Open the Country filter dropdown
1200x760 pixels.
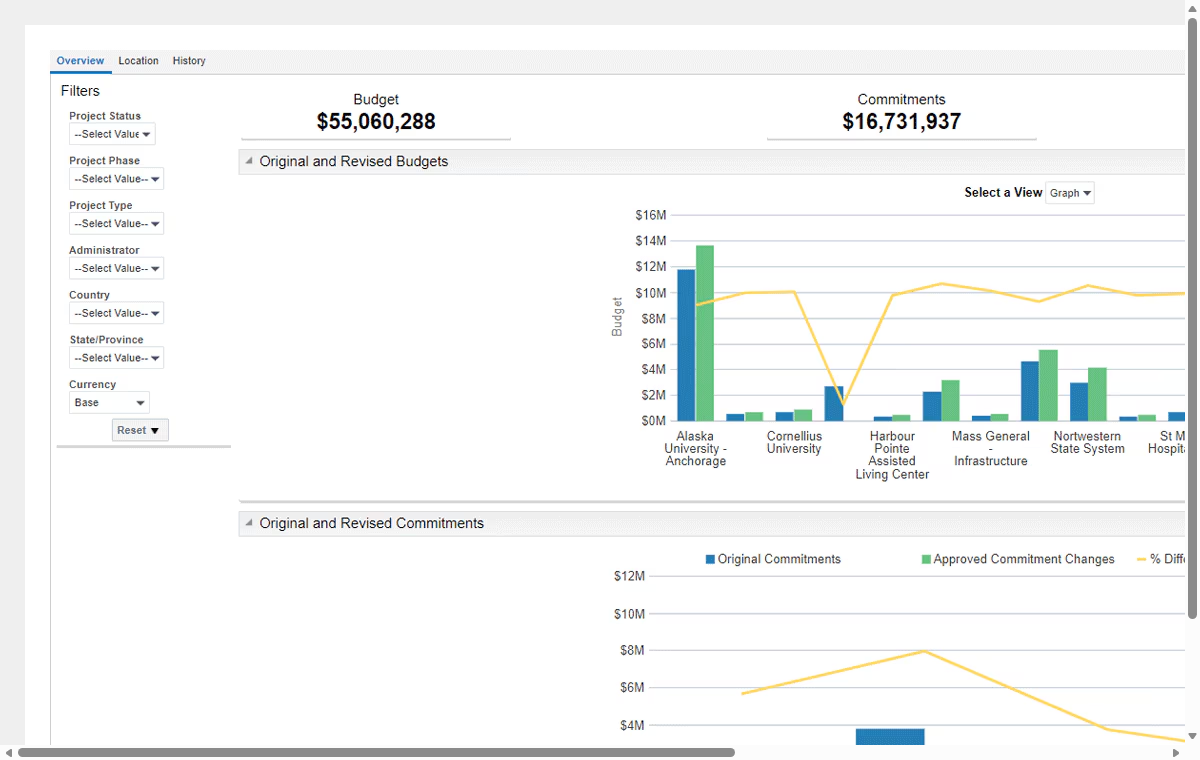click(116, 313)
